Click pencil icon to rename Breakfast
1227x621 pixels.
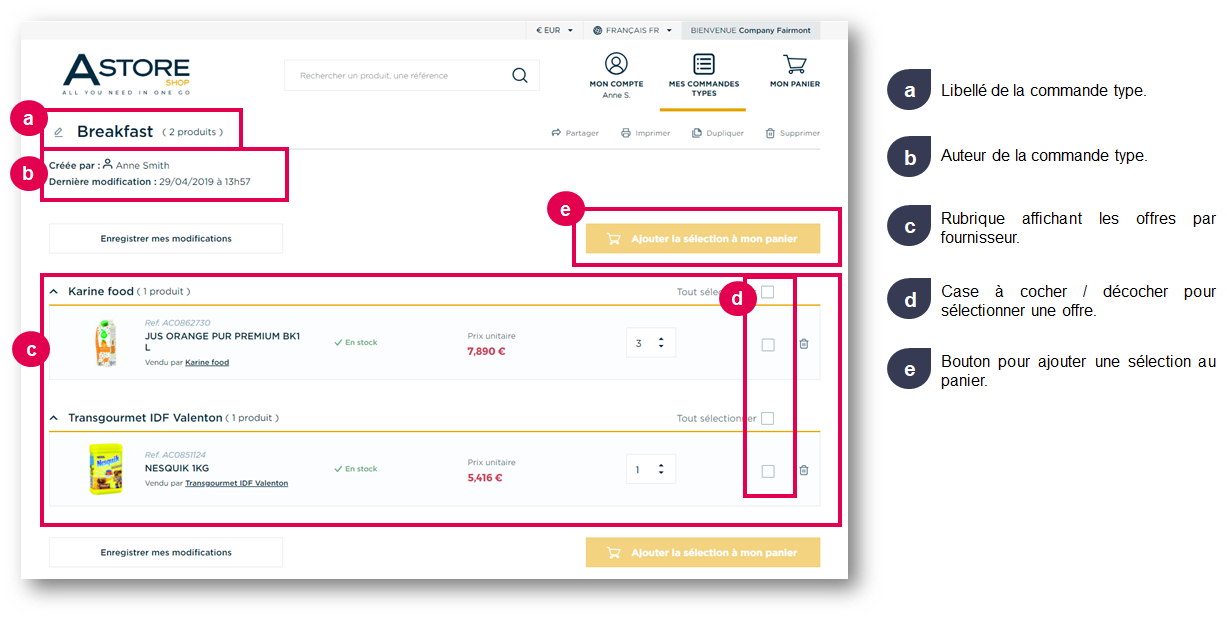pos(58,132)
